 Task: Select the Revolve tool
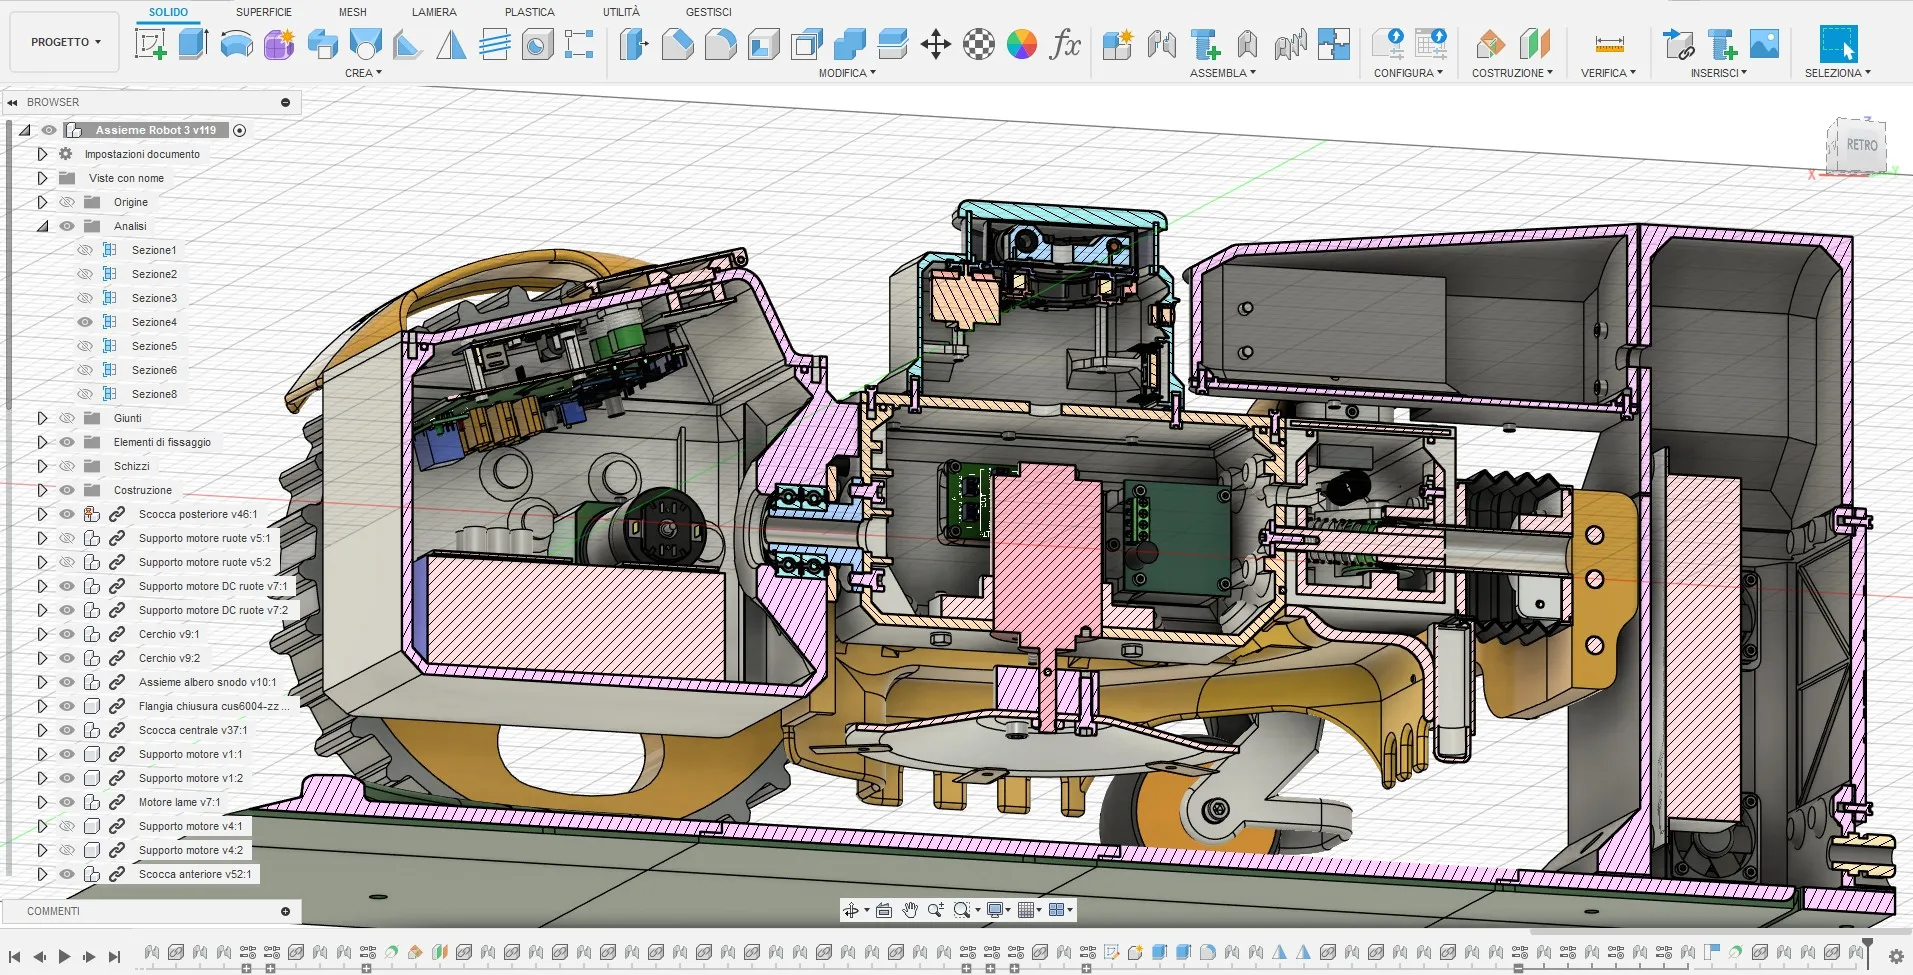[236, 44]
